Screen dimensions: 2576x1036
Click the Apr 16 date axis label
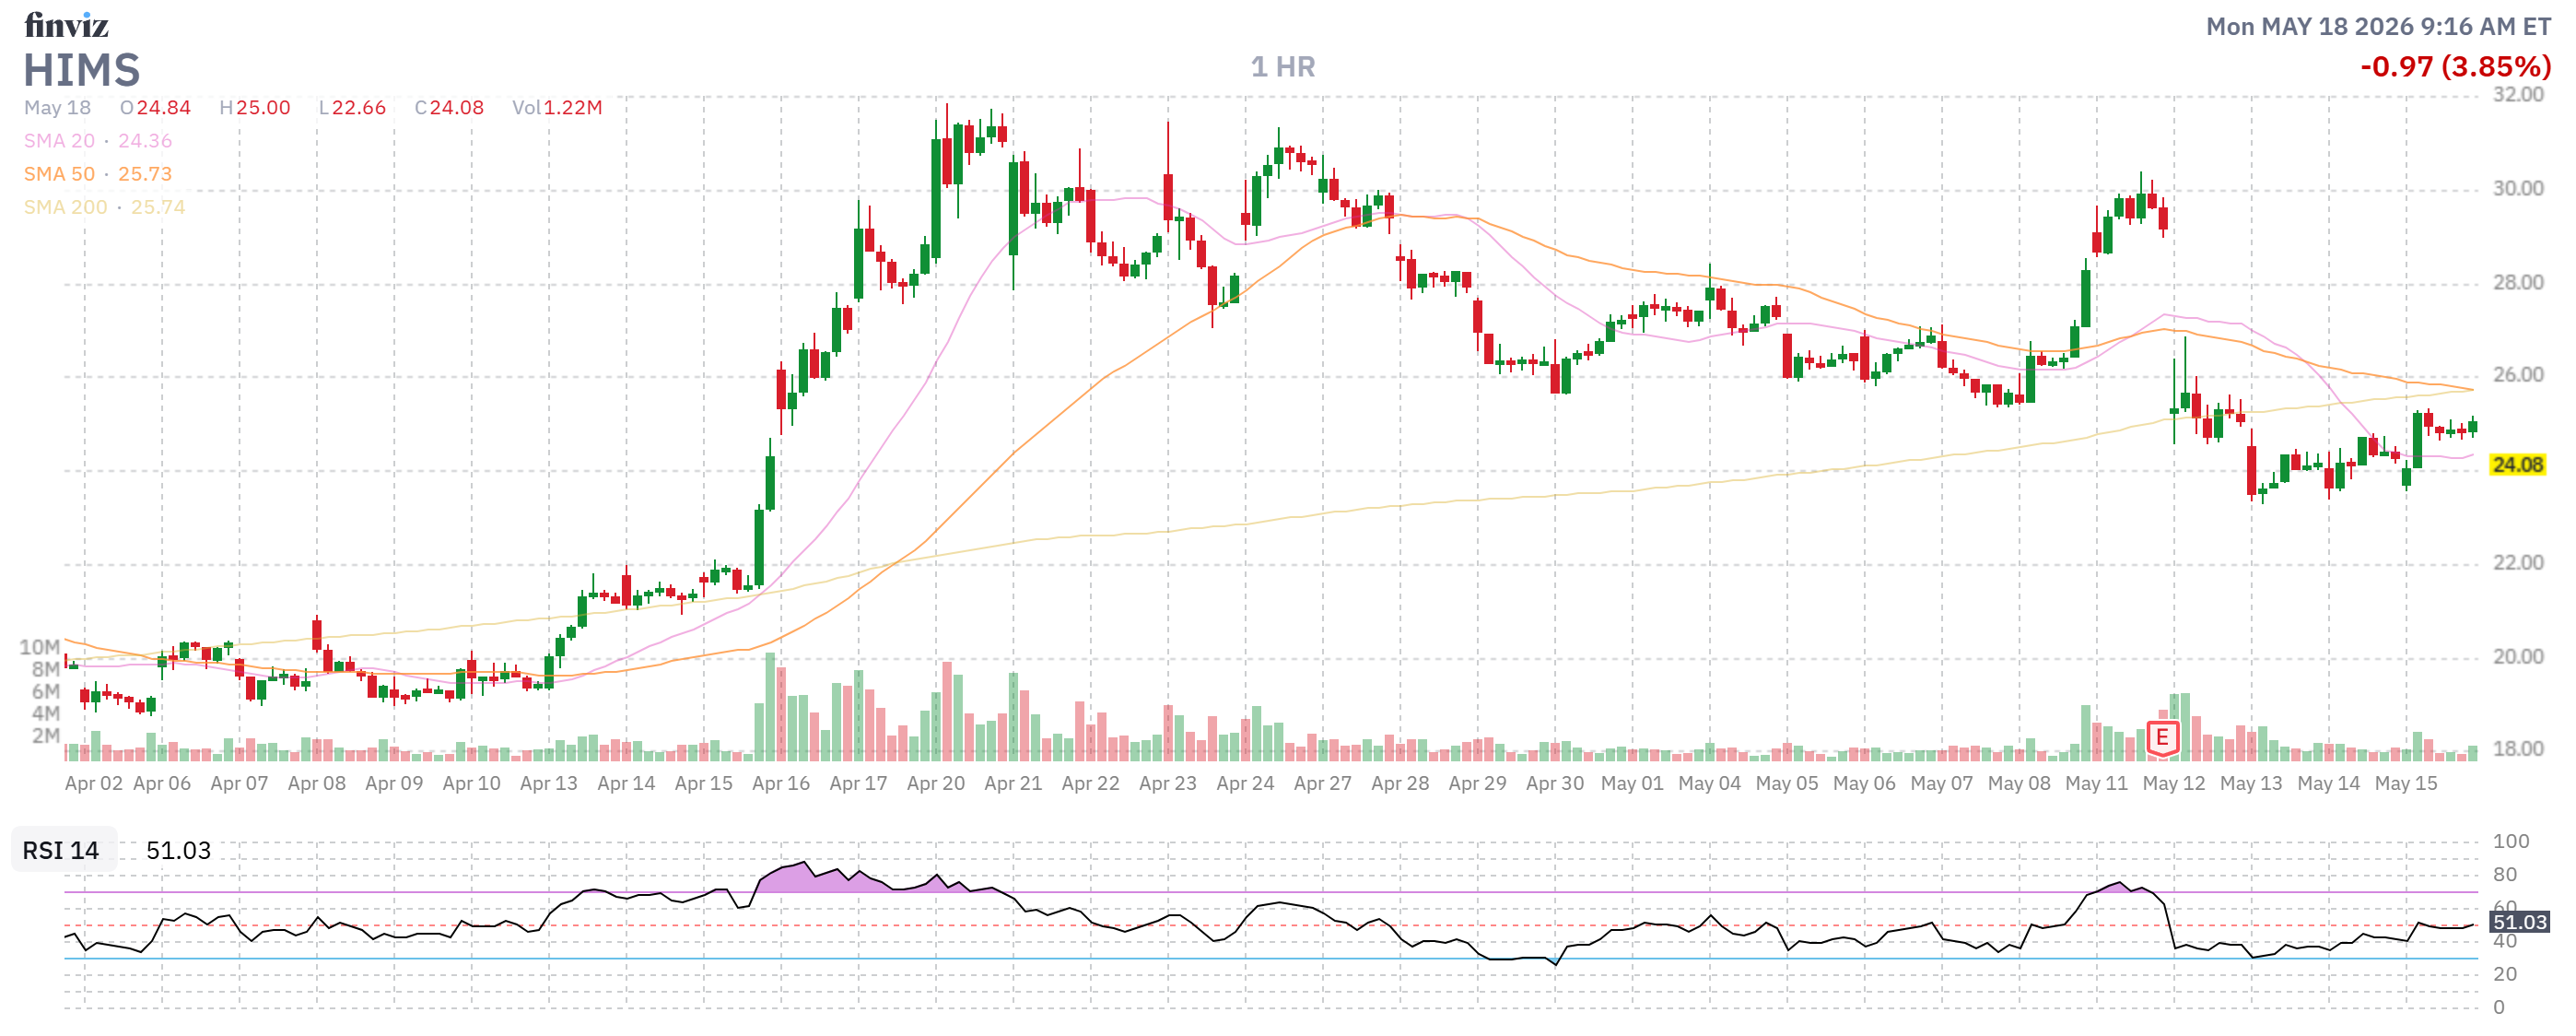point(781,783)
